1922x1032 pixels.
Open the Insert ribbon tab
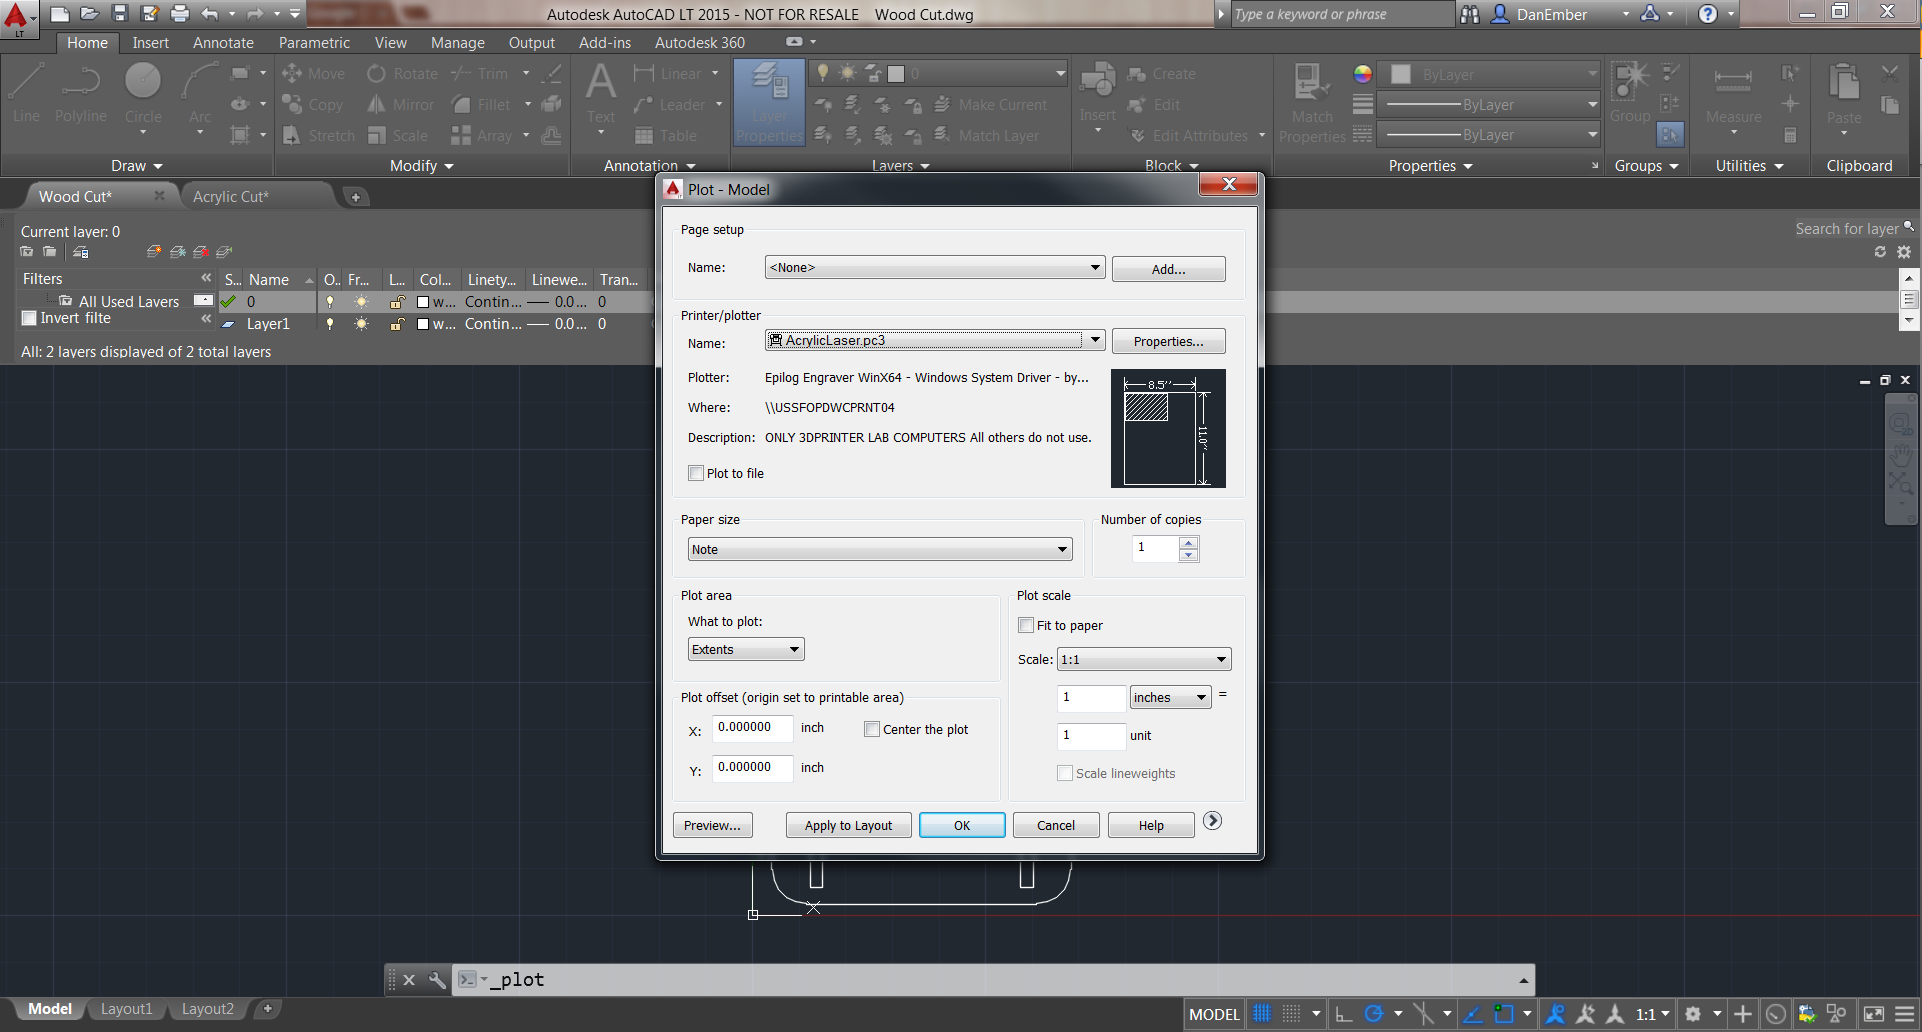pos(151,43)
